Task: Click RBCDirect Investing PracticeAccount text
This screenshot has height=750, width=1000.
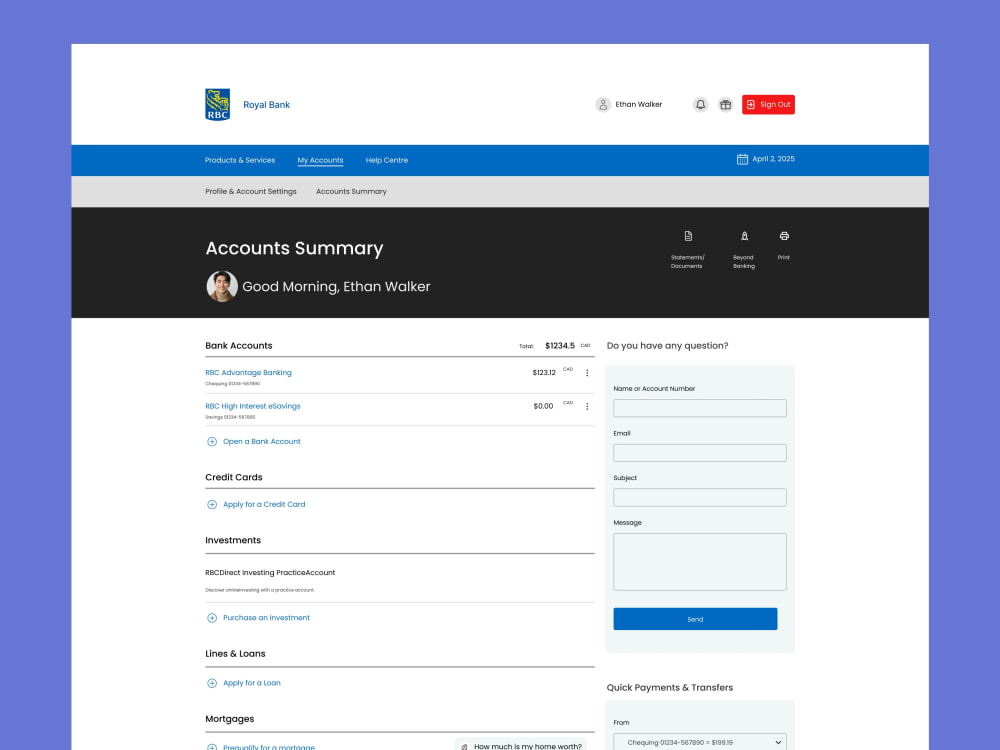Action: tap(270, 573)
